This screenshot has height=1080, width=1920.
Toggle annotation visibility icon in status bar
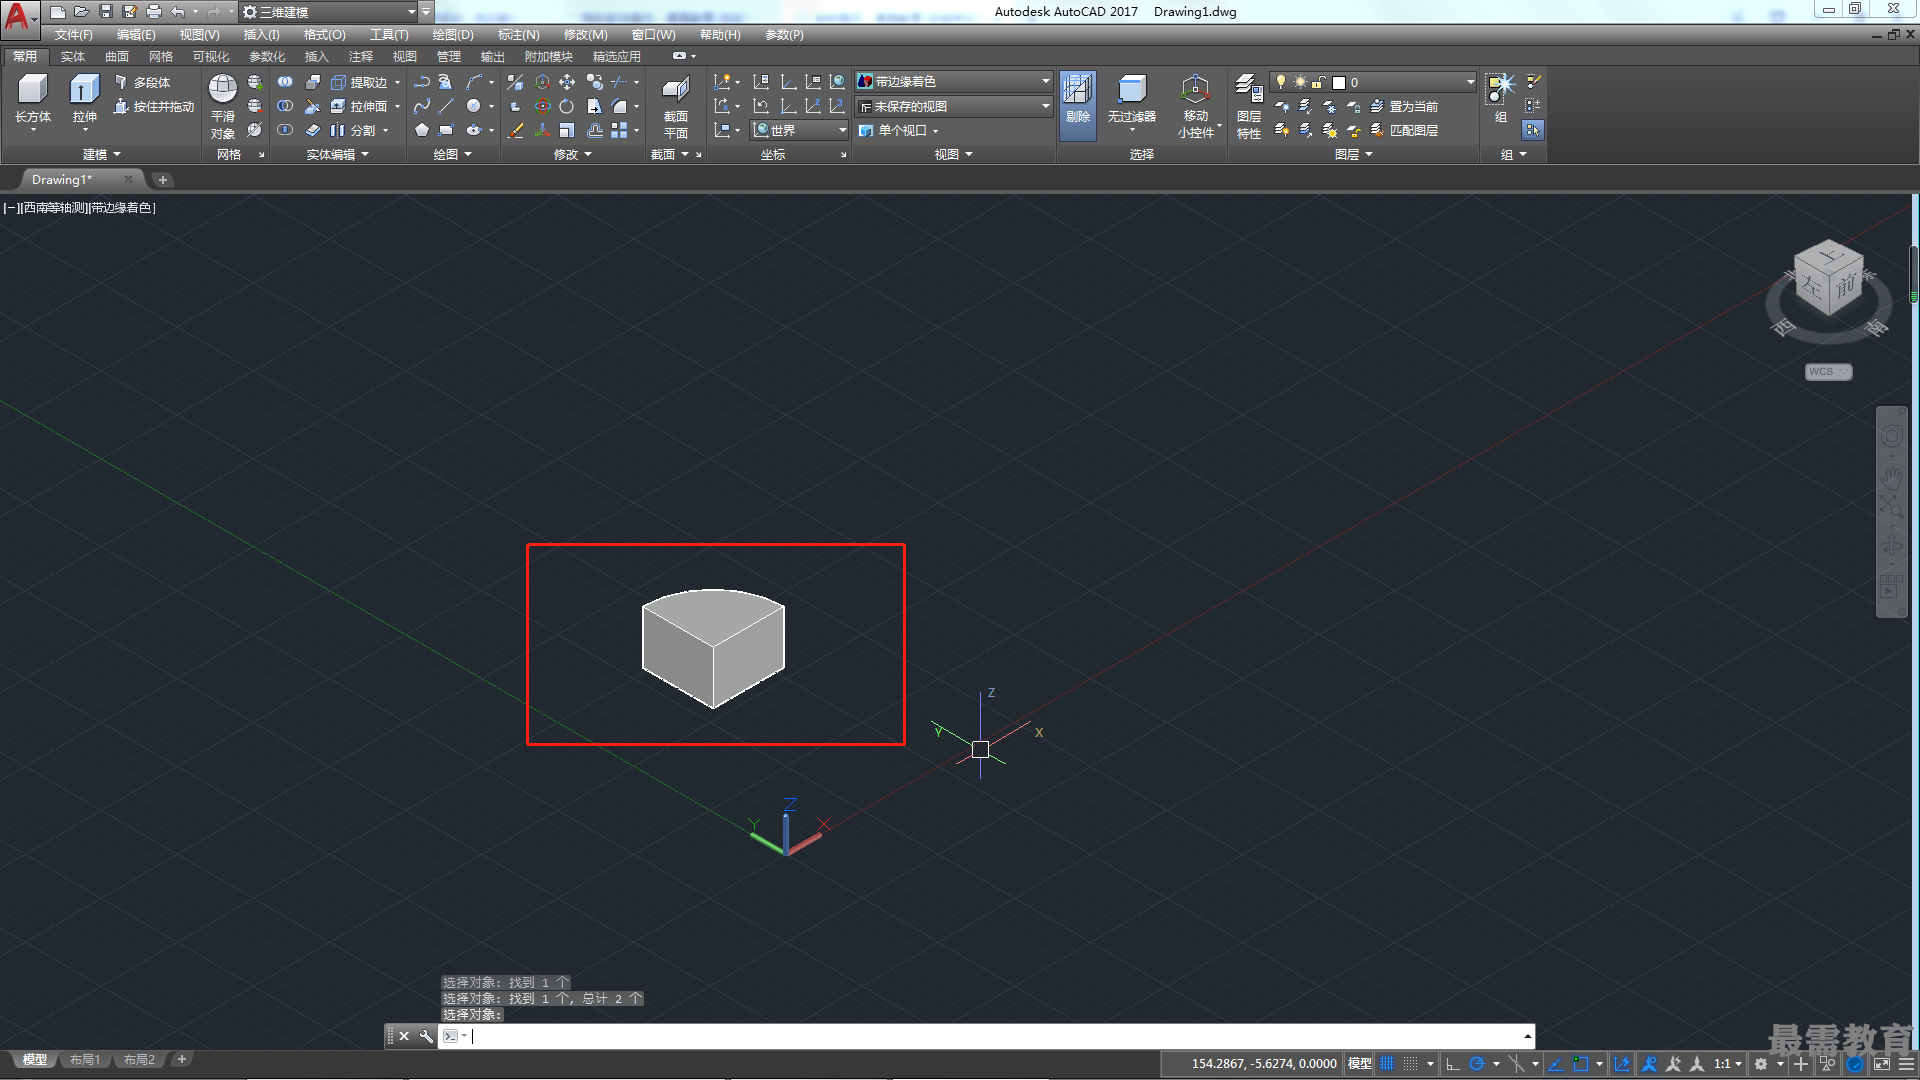[x=1650, y=1064]
